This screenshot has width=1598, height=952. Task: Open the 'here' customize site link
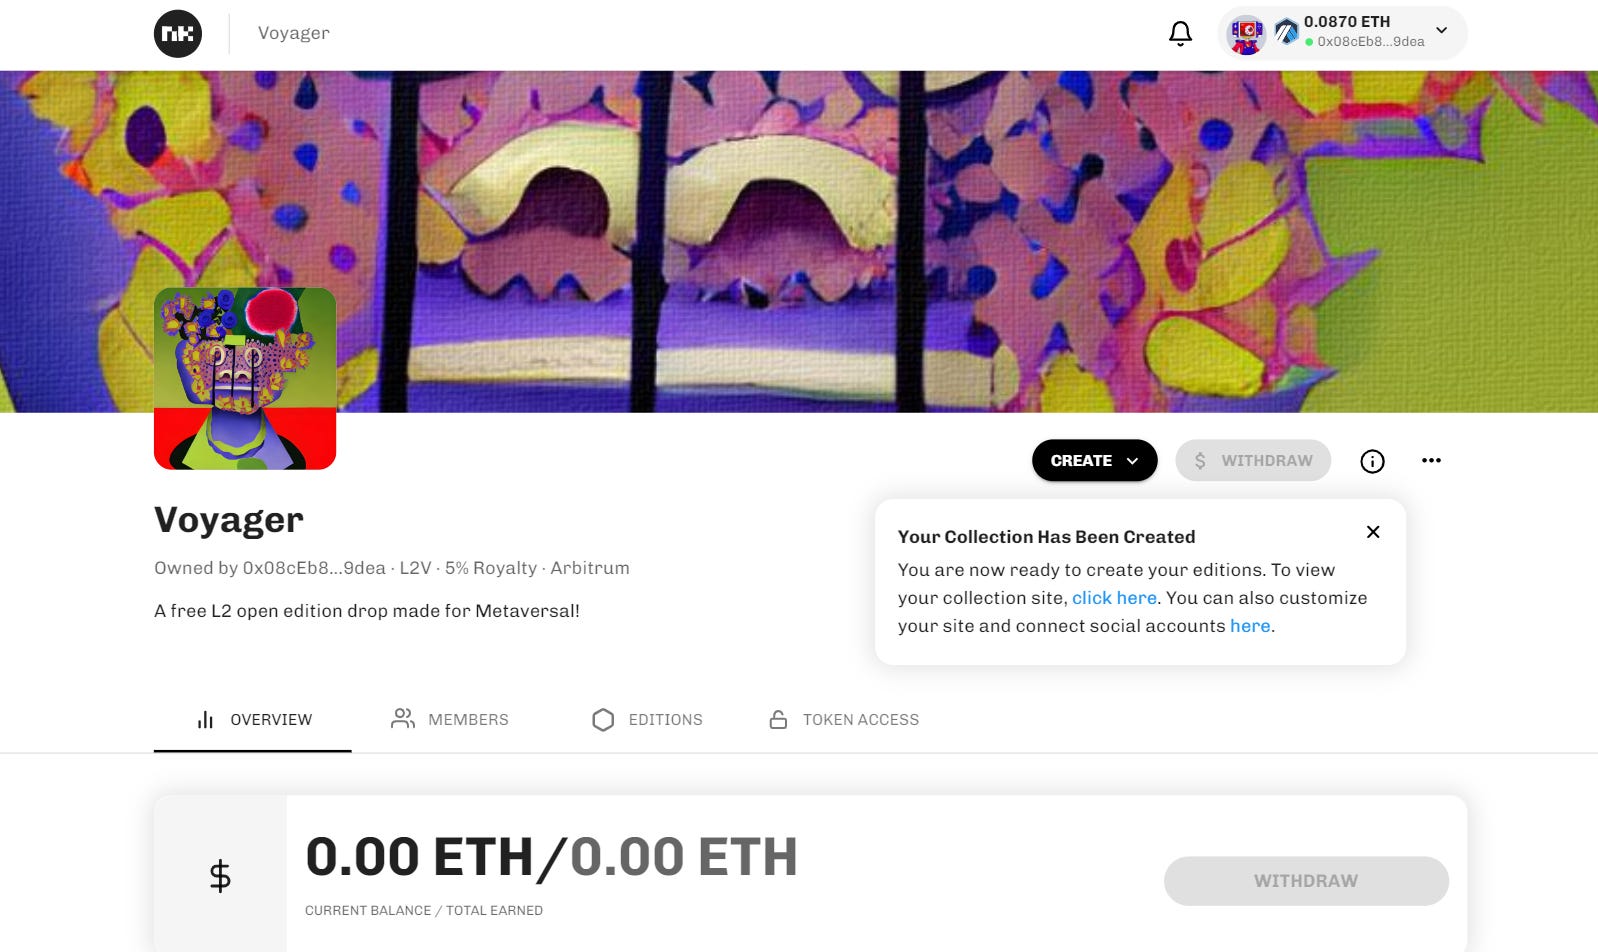[x=1250, y=626]
